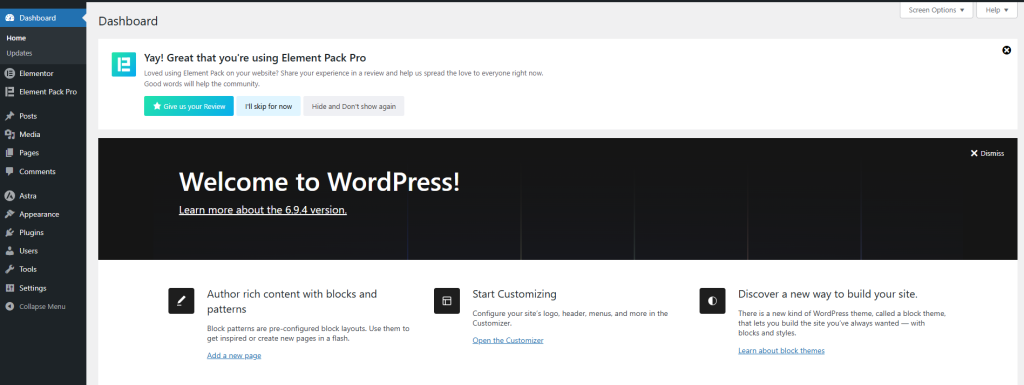Viewport: 1024px width, 385px height.
Task: Click the Appearance paintbrush icon
Action: point(9,214)
